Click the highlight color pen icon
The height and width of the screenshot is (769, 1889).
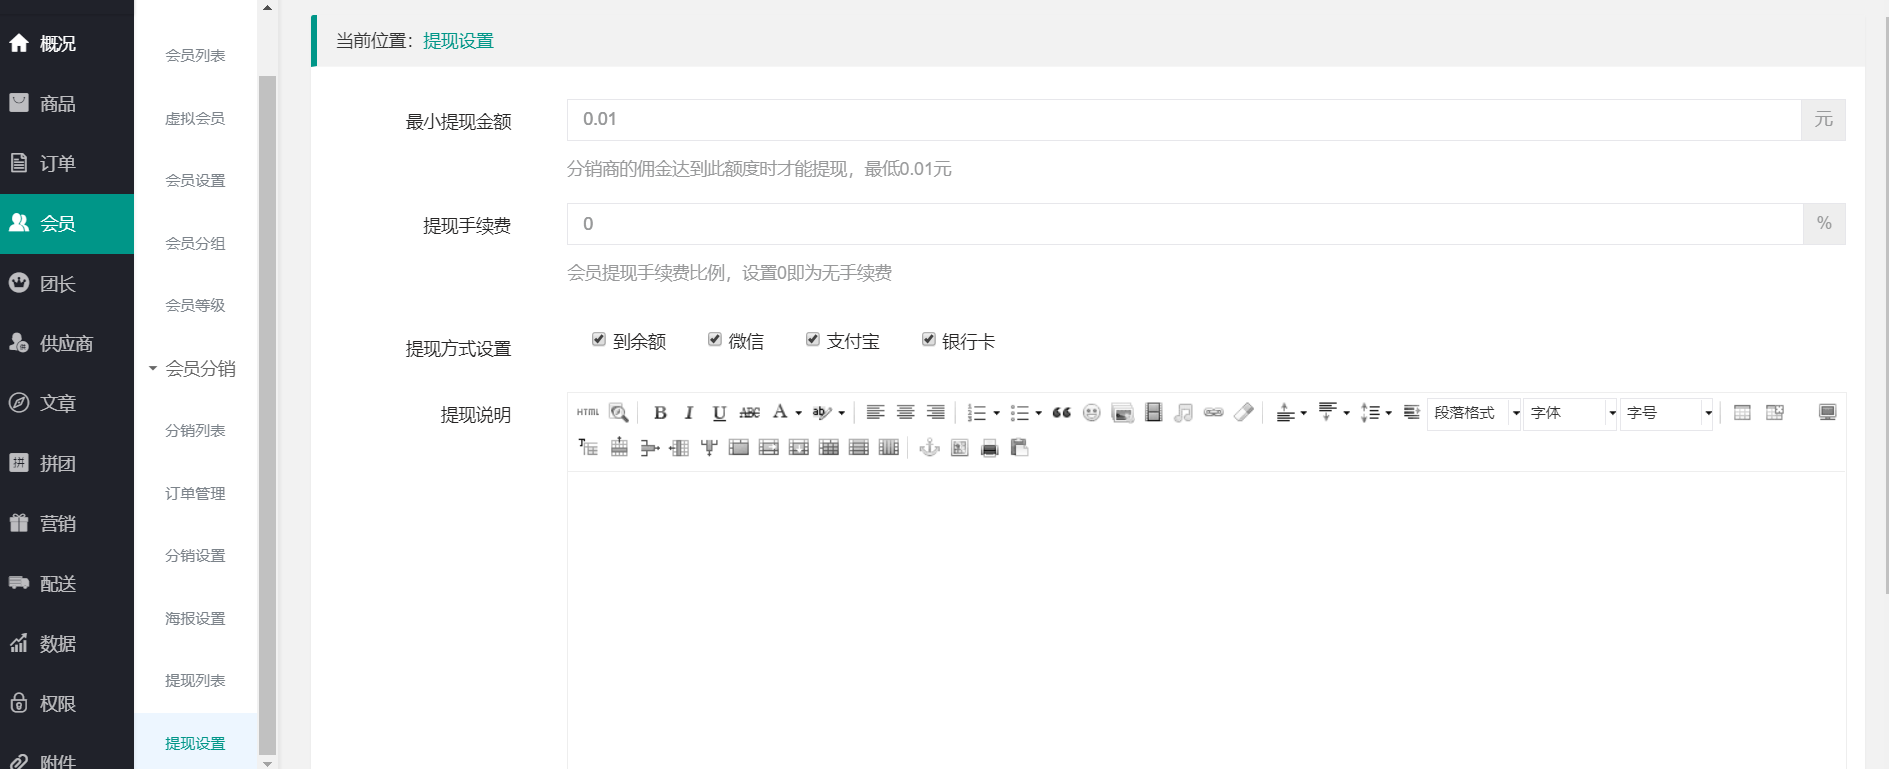click(822, 412)
